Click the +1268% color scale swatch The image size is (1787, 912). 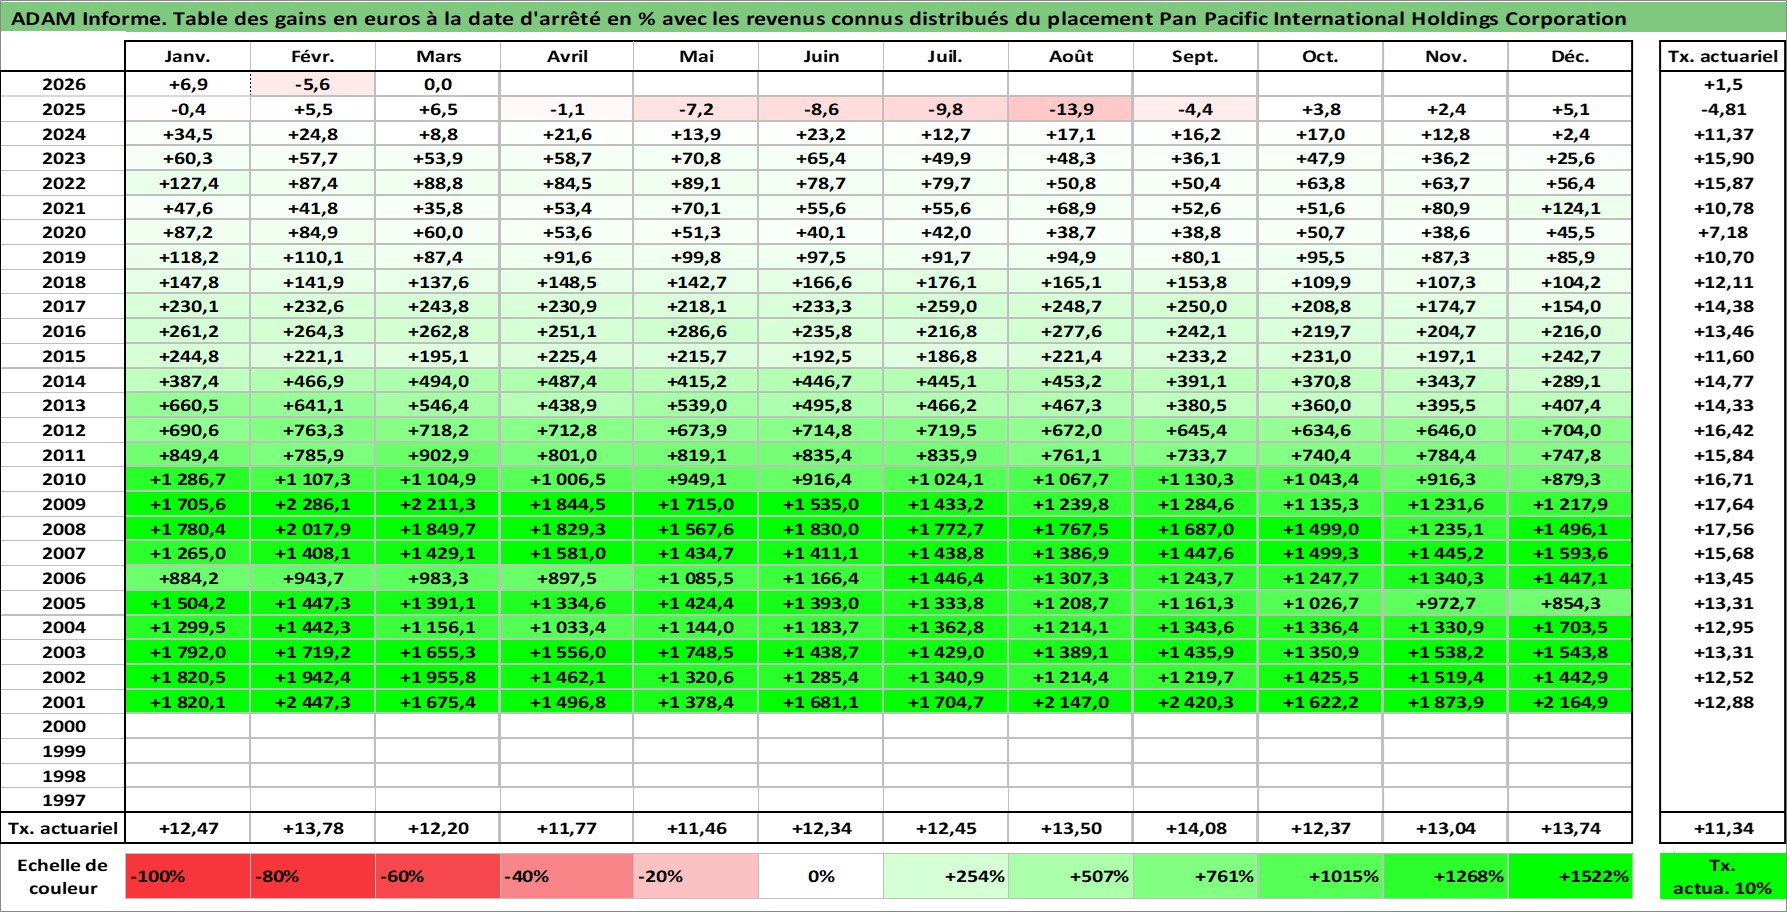[1446, 876]
